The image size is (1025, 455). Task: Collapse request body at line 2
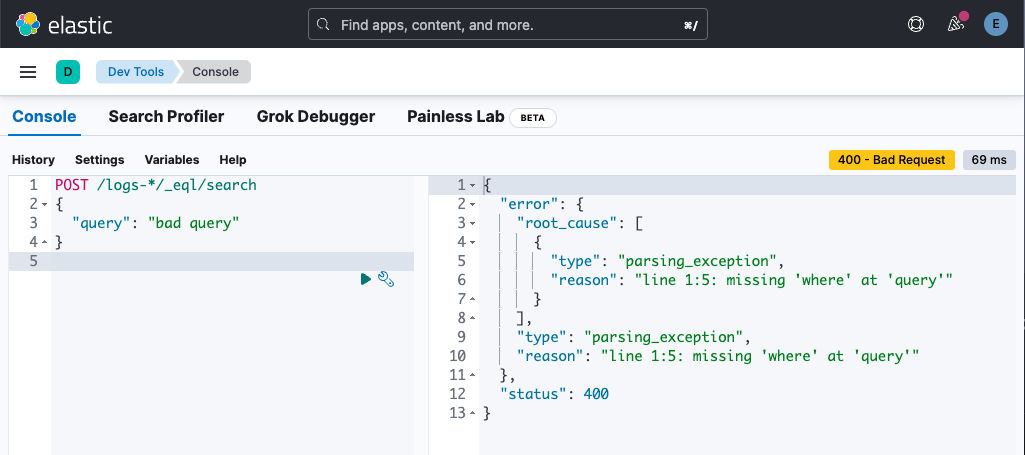tap(45, 204)
